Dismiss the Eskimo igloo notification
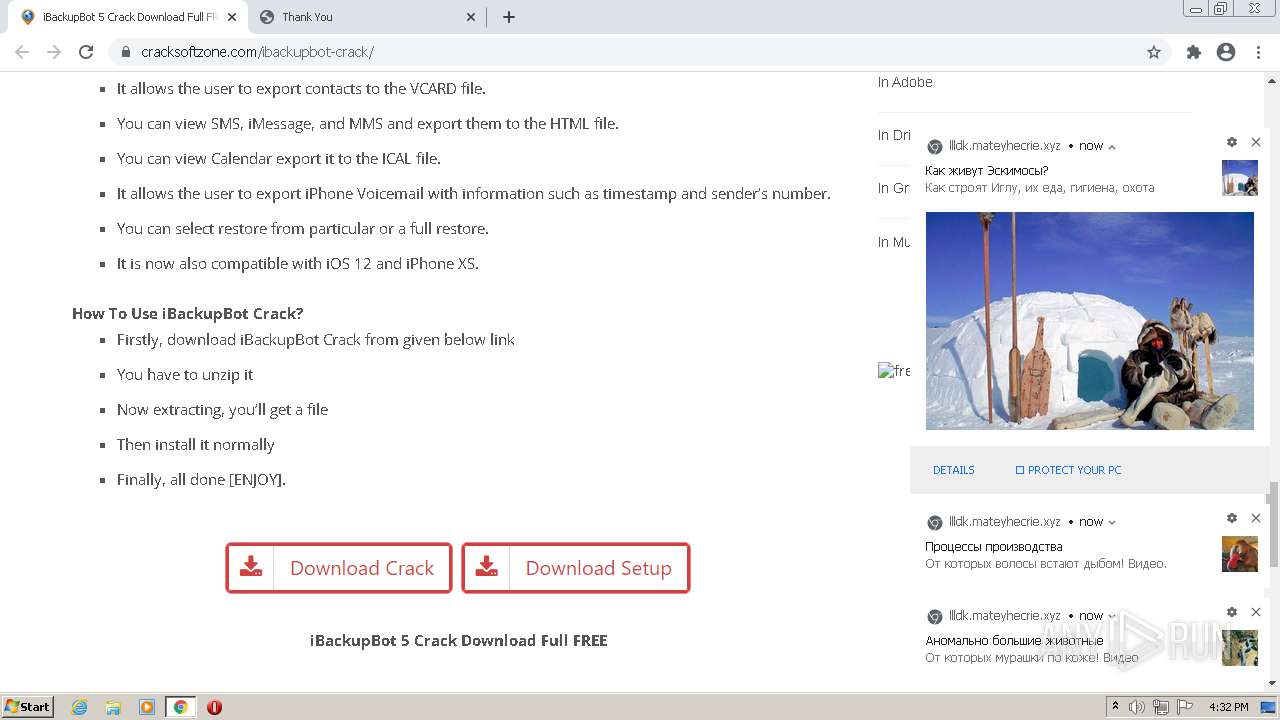This screenshot has width=1280, height=720. pos(1256,142)
